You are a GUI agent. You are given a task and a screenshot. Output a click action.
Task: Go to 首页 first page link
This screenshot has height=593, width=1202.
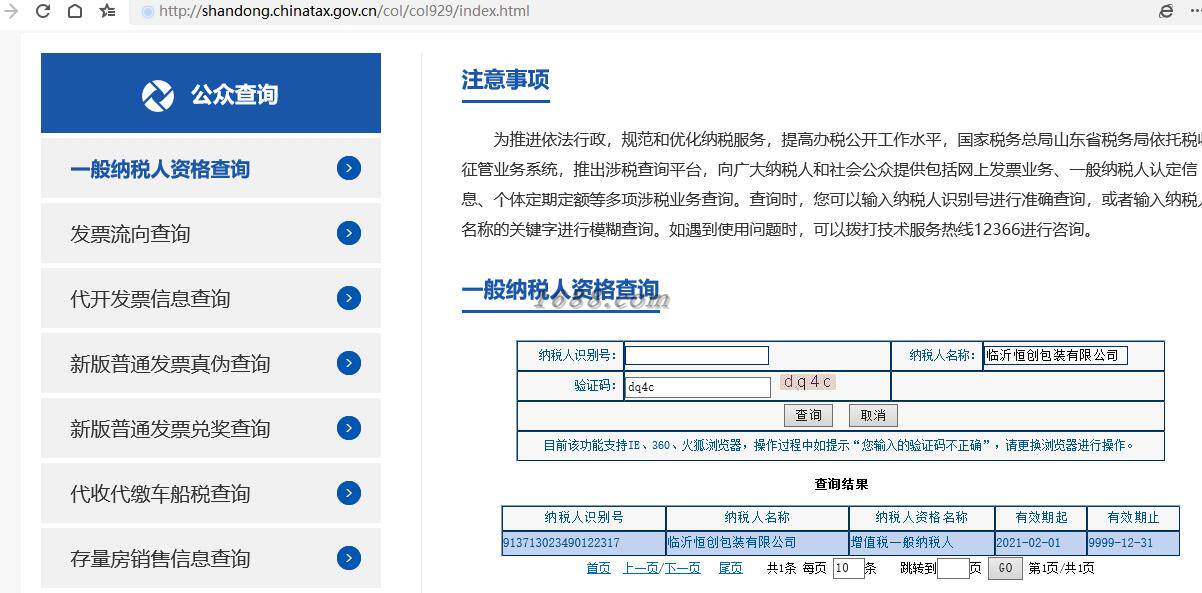pyautogui.click(x=598, y=568)
